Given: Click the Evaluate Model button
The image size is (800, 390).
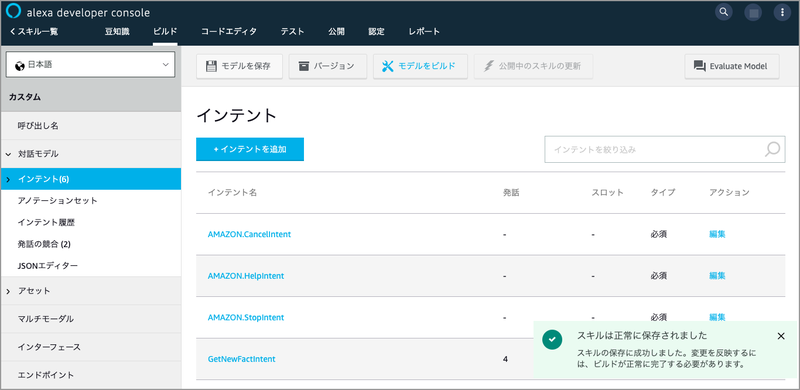Looking at the screenshot, I should [732, 66].
